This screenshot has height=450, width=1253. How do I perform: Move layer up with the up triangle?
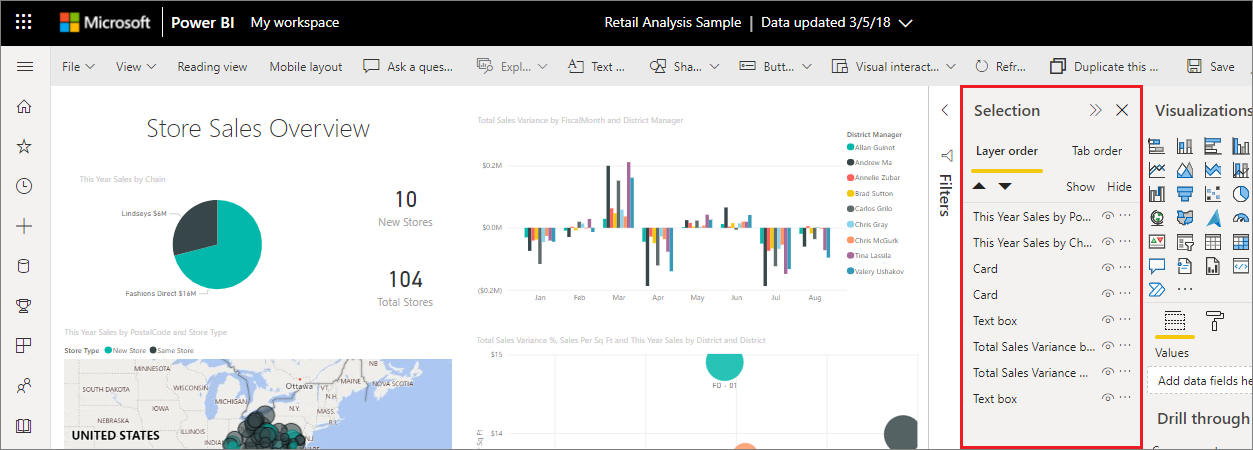(x=980, y=186)
